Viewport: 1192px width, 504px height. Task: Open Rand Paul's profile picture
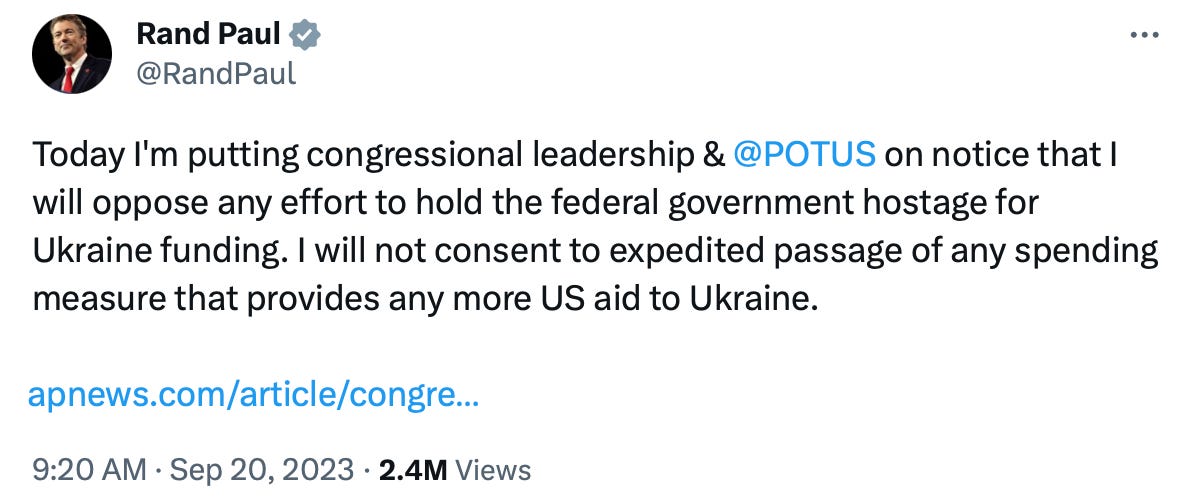[71, 55]
